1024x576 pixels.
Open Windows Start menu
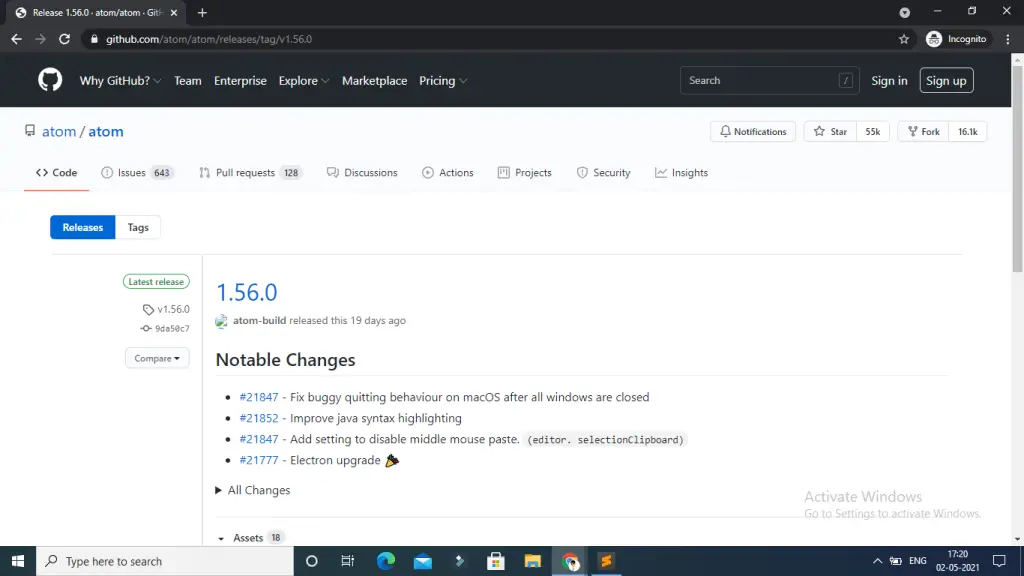tap(18, 561)
